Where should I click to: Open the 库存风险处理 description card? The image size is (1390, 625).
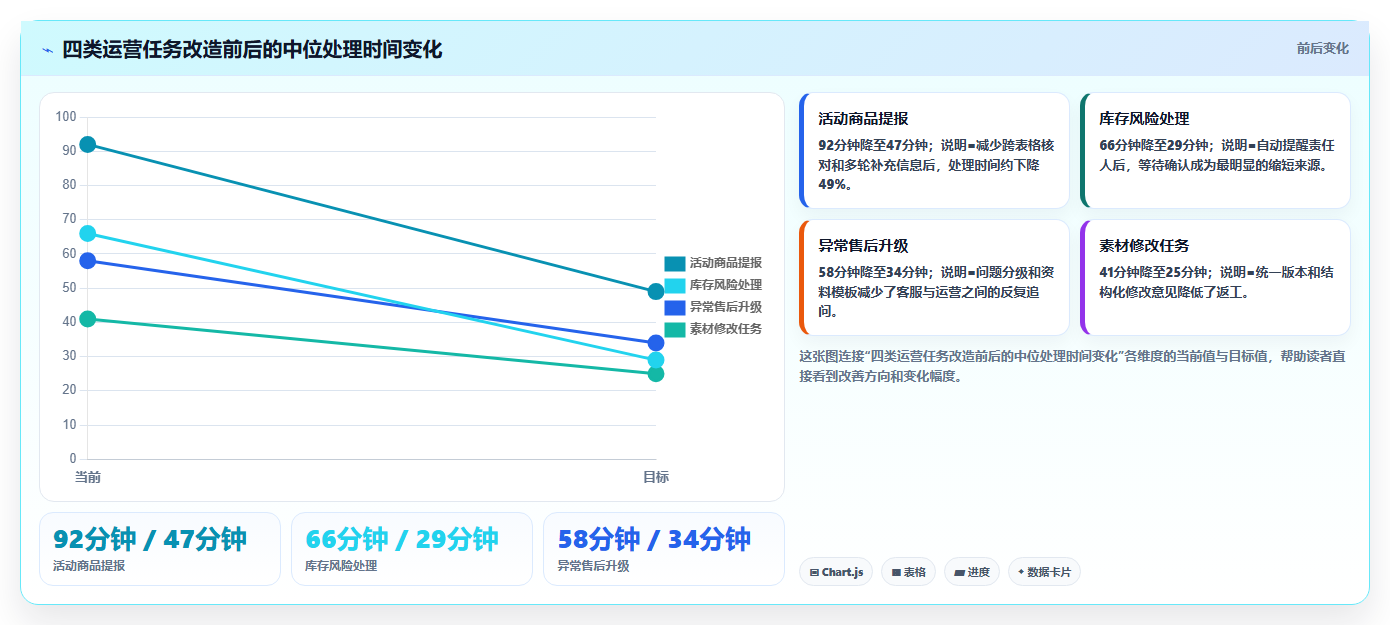point(1215,150)
